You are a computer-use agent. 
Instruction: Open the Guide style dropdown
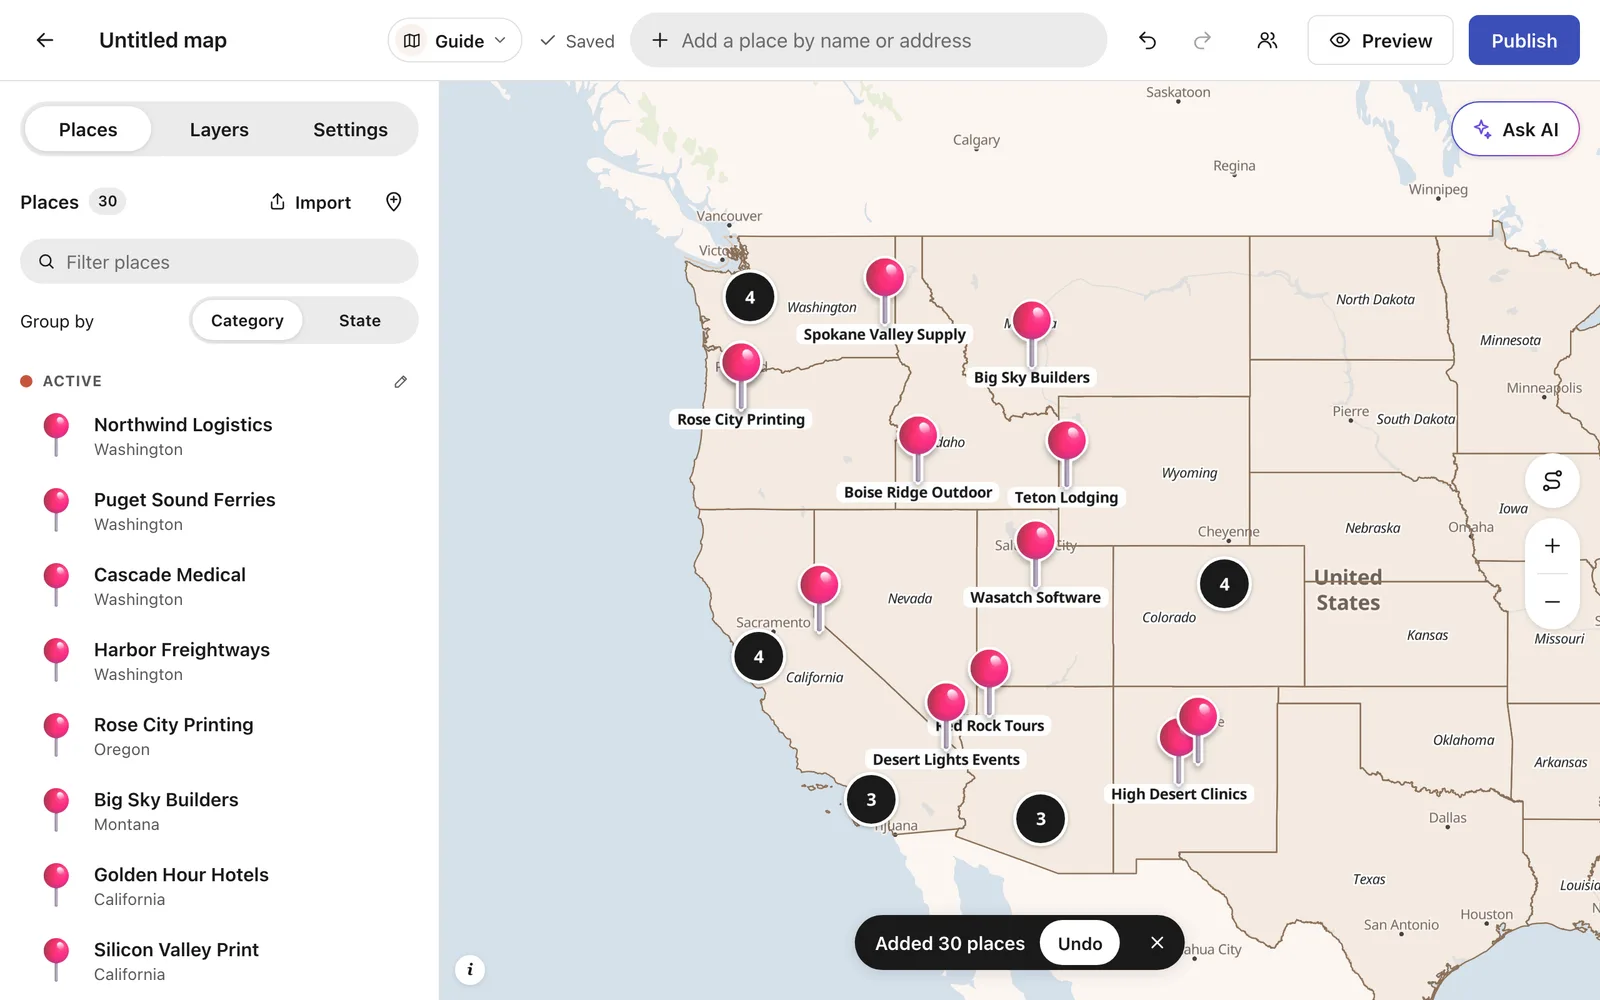tap(455, 40)
